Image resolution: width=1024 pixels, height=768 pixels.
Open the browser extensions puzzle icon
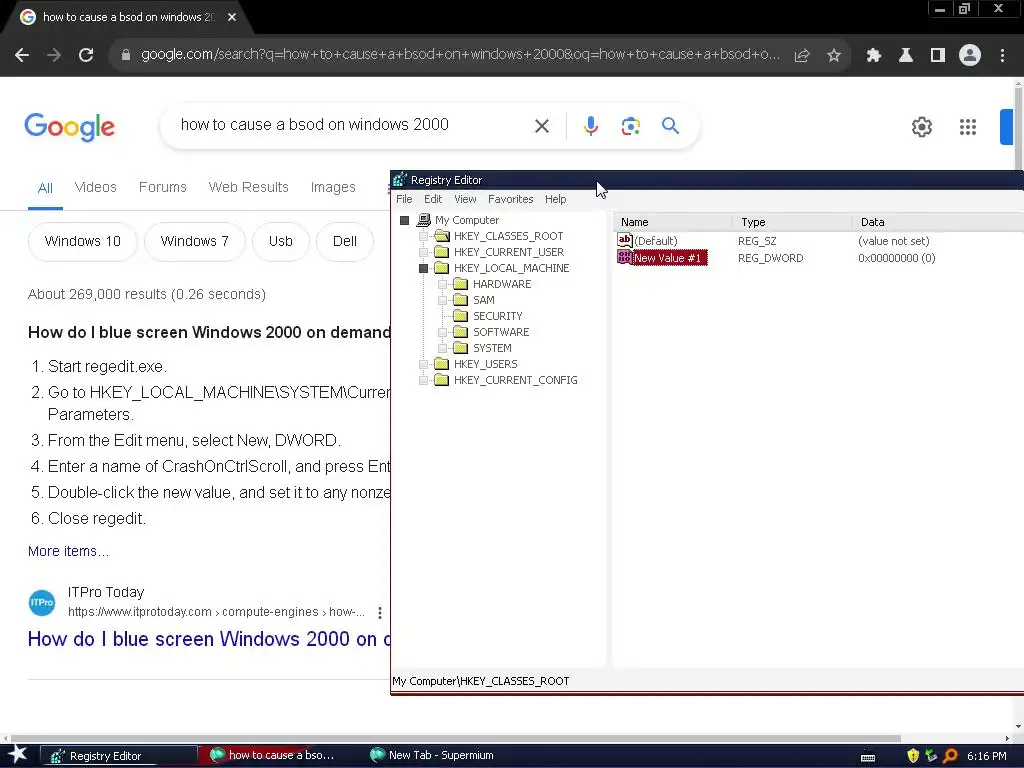873,56
